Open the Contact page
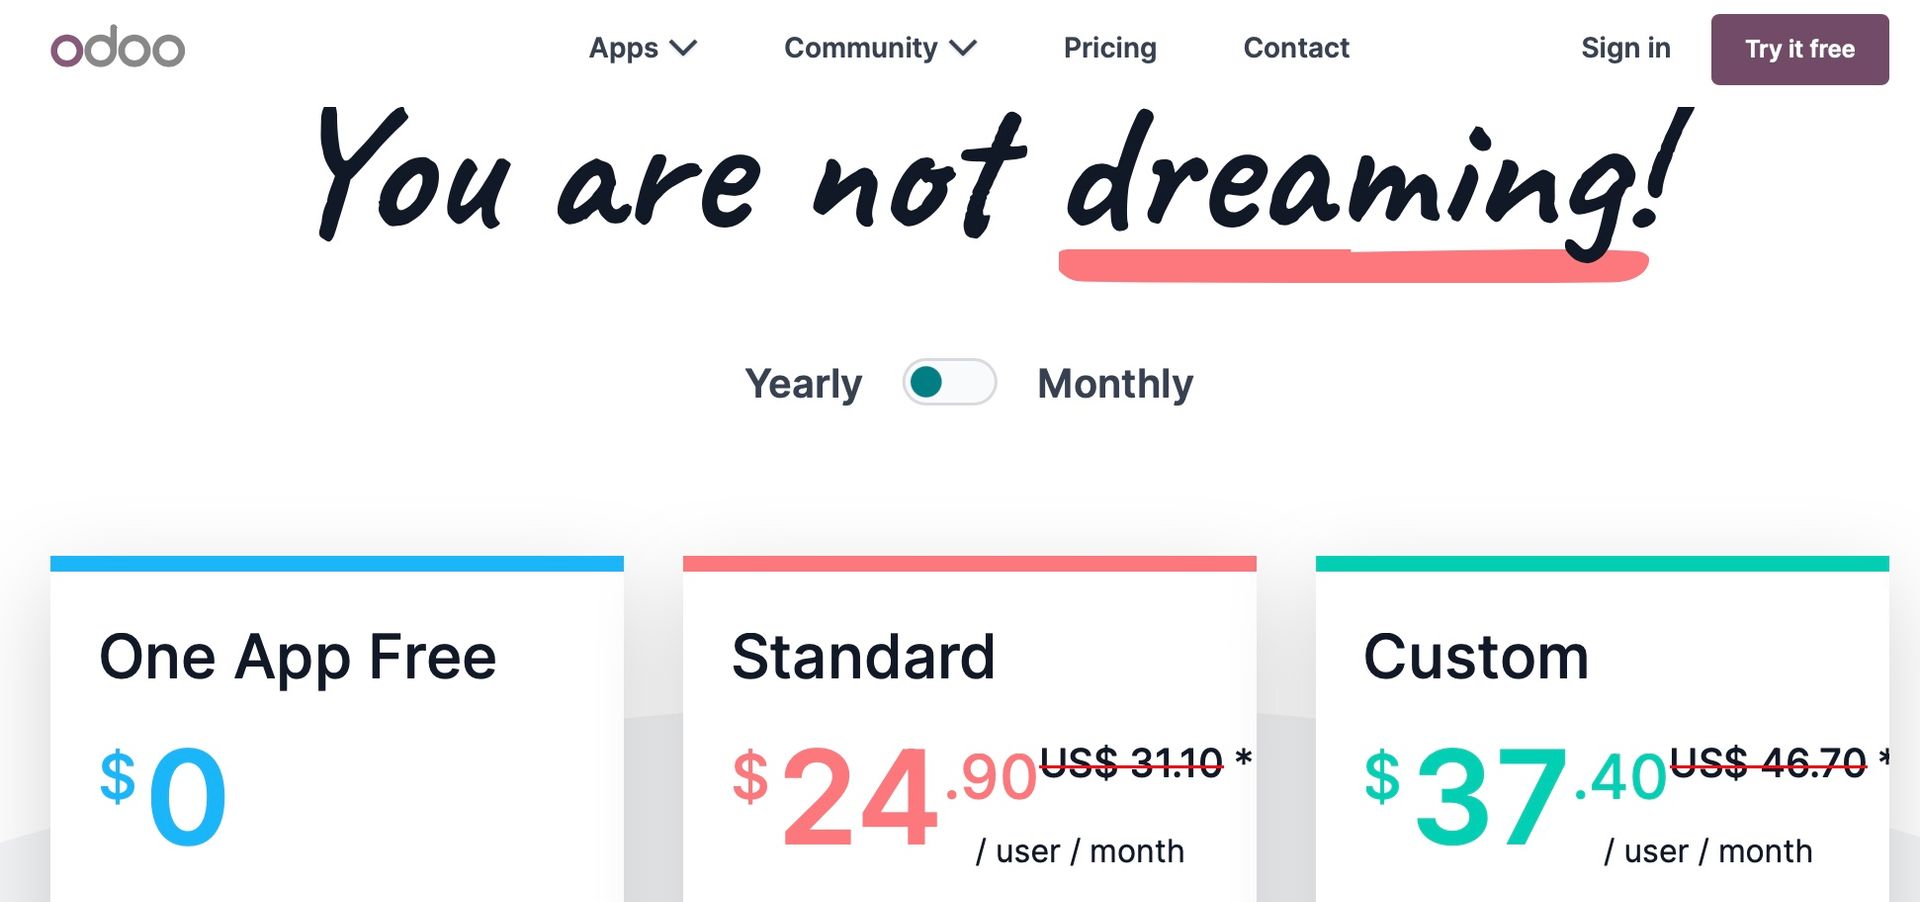The width and height of the screenshot is (1920, 902). [x=1295, y=47]
